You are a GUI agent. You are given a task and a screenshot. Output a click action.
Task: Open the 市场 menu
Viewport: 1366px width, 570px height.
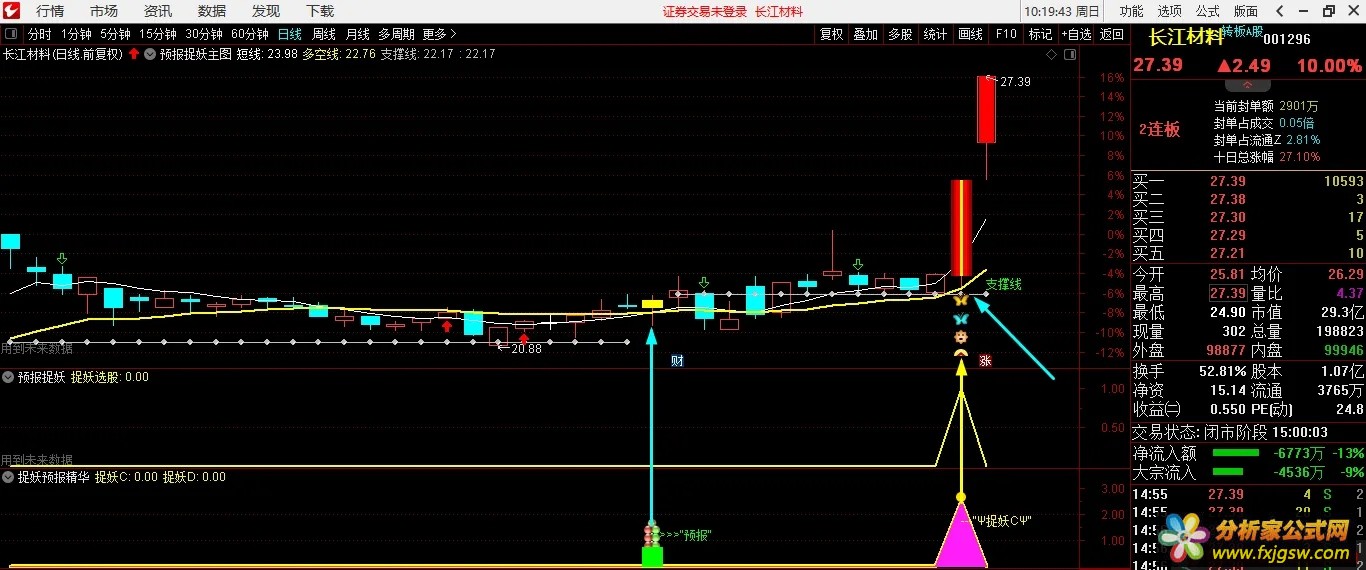104,11
